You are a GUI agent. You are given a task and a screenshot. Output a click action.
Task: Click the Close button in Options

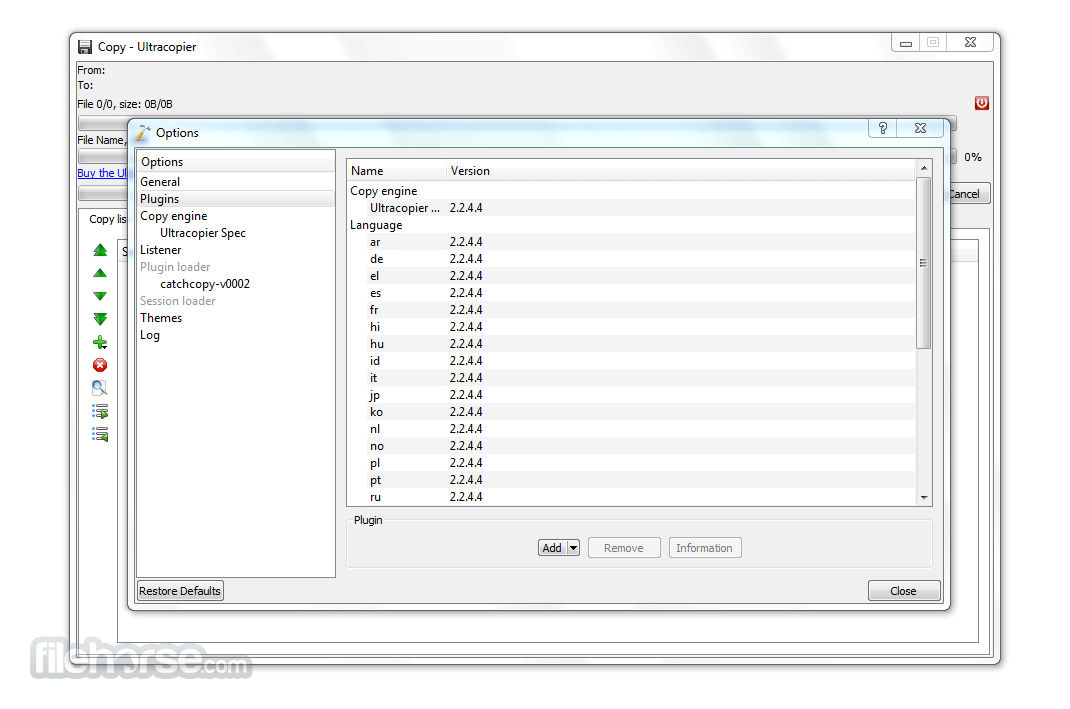click(x=903, y=591)
